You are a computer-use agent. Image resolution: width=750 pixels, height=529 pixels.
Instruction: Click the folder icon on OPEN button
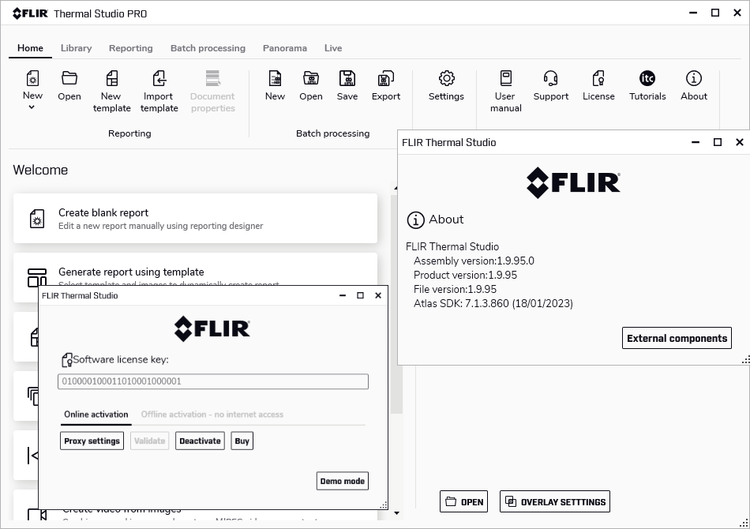tap(451, 501)
